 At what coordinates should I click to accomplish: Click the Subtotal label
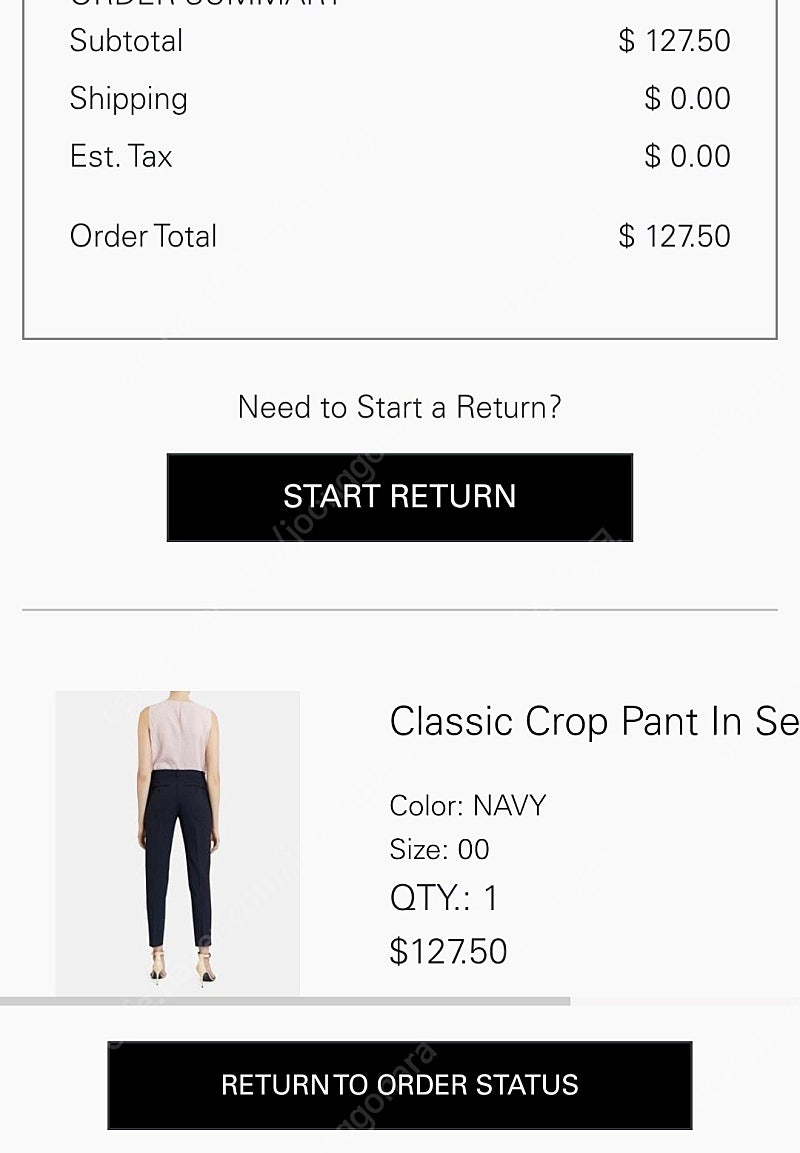(x=126, y=41)
